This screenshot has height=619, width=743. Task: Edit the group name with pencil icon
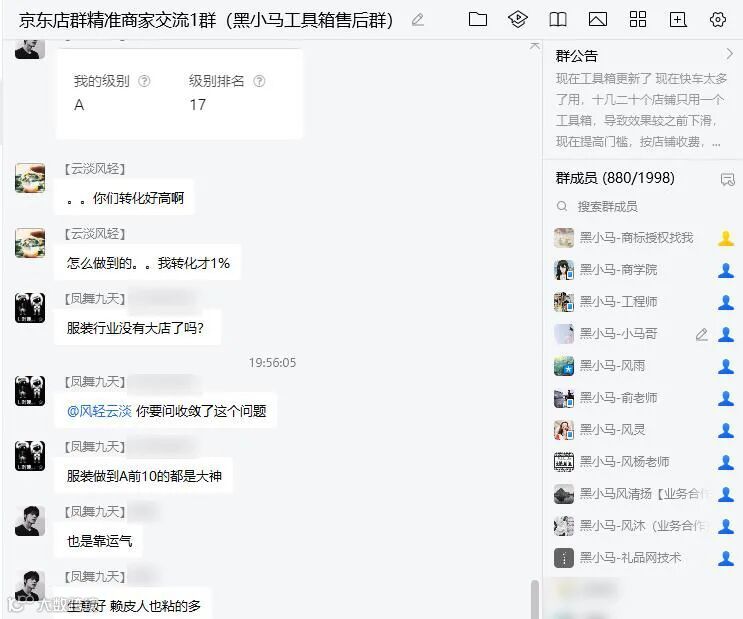417,20
